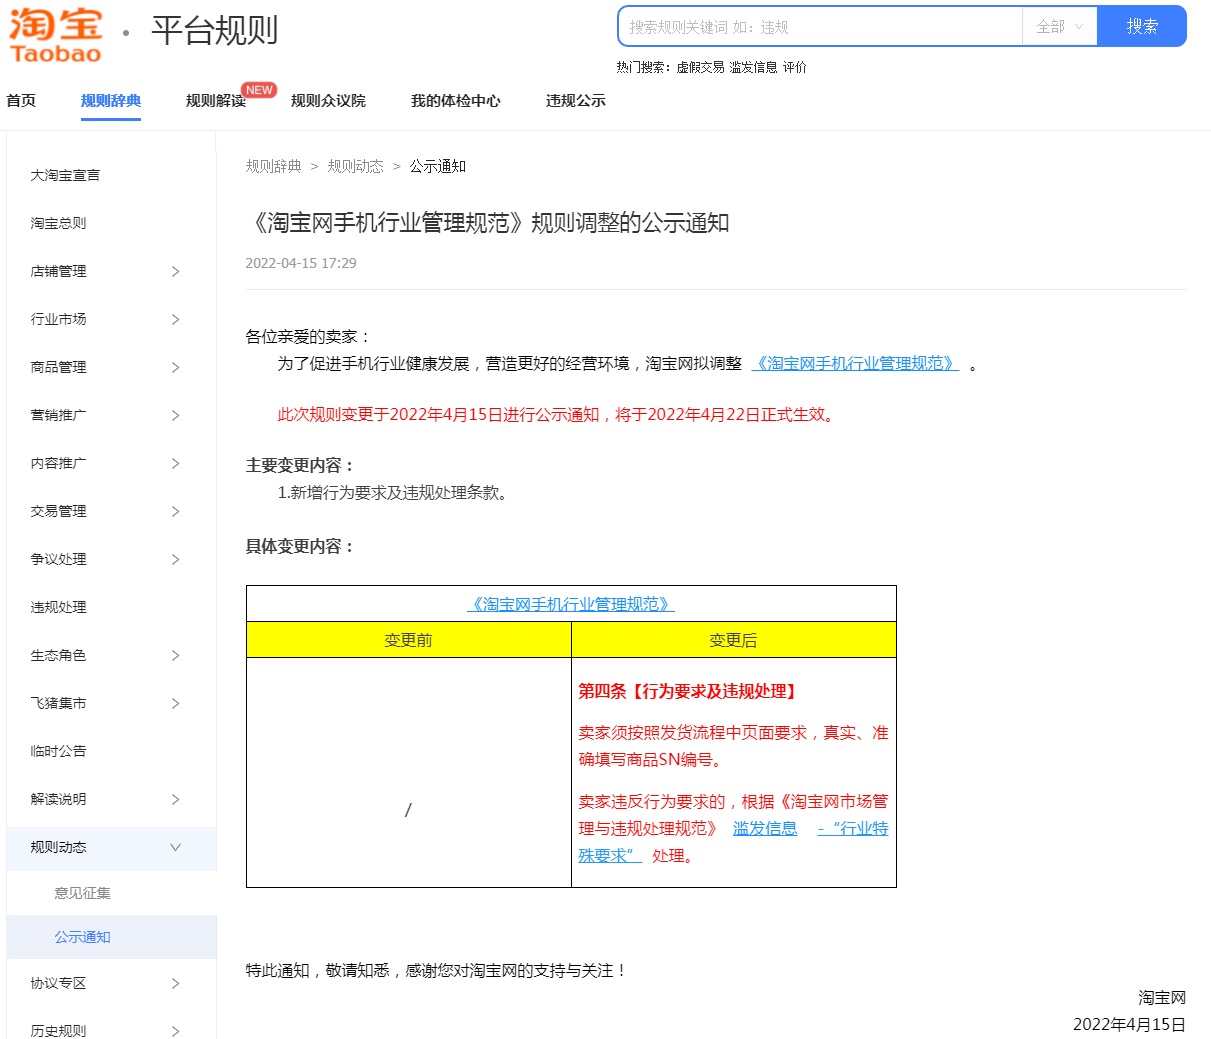Click the 第四条【行为要求及违规处理】 heading
The height and width of the screenshot is (1039, 1211).
tap(689, 691)
